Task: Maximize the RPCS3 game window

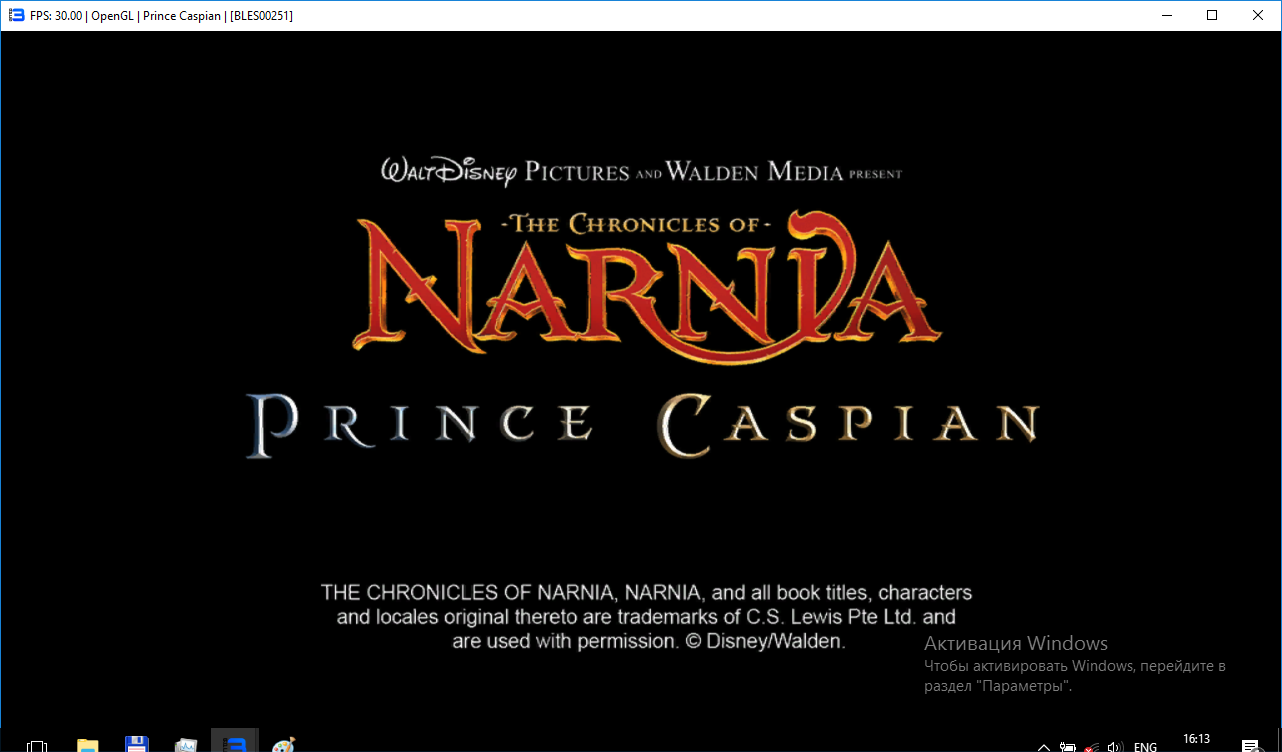Action: (x=1212, y=15)
